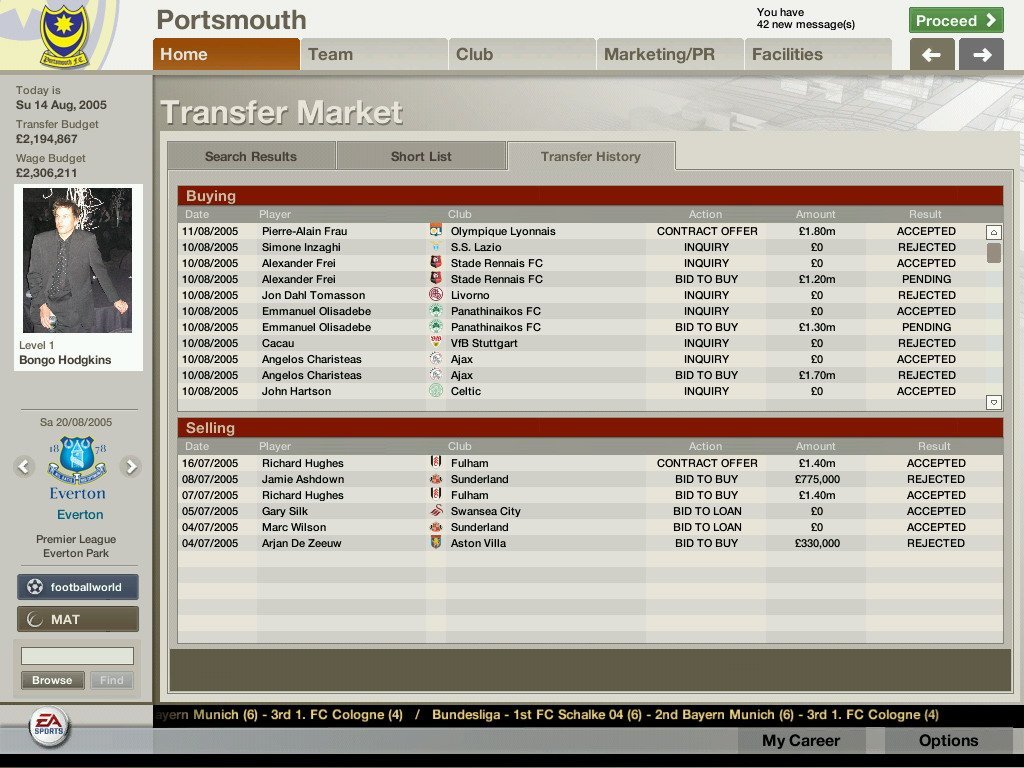The height and width of the screenshot is (768, 1024).
Task: Open the footballworld button
Action: pyautogui.click(x=78, y=587)
